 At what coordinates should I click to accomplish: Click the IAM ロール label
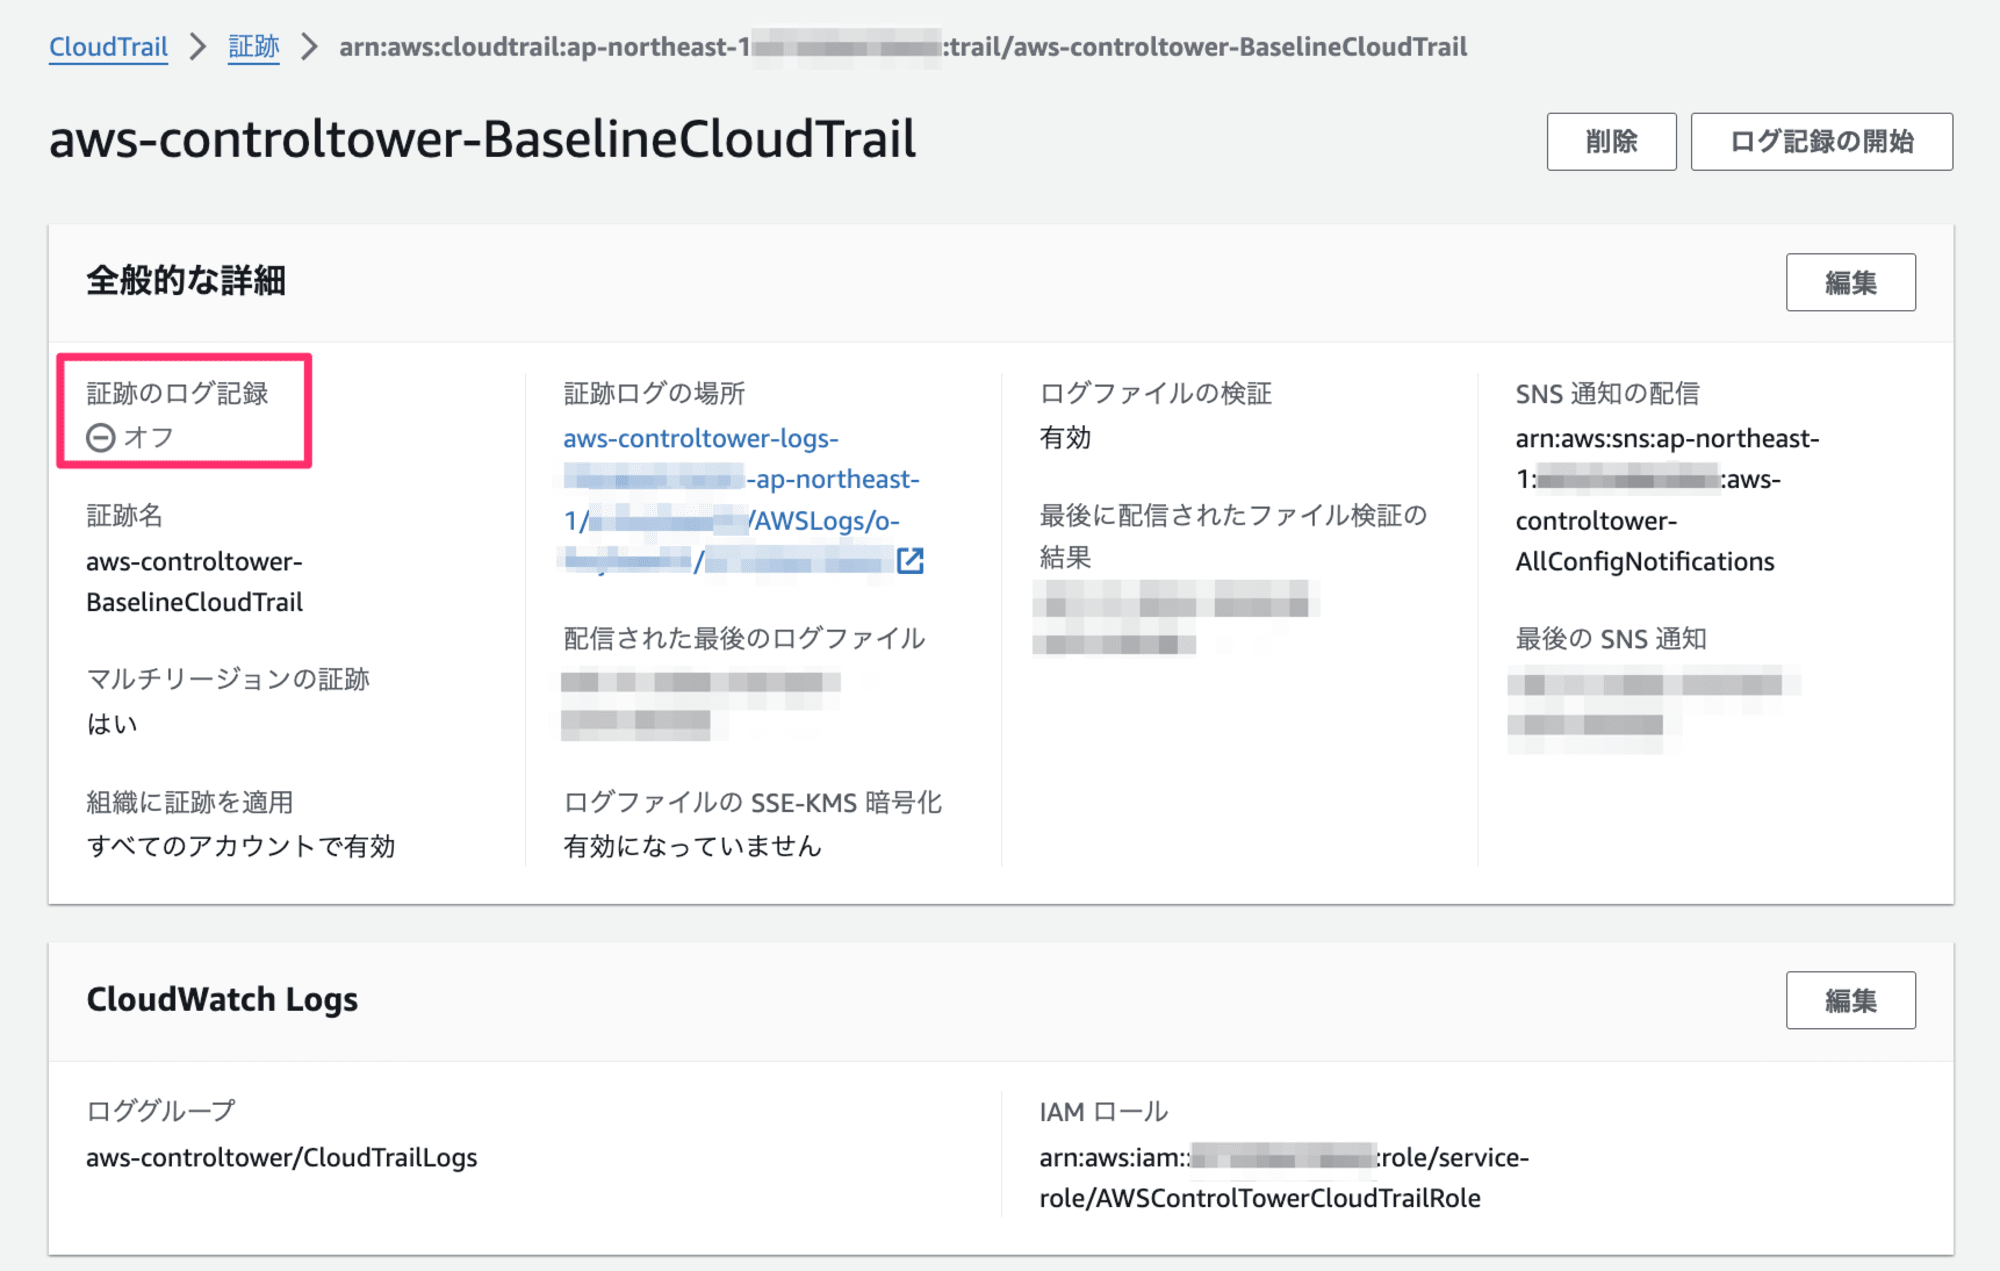(x=1103, y=1111)
